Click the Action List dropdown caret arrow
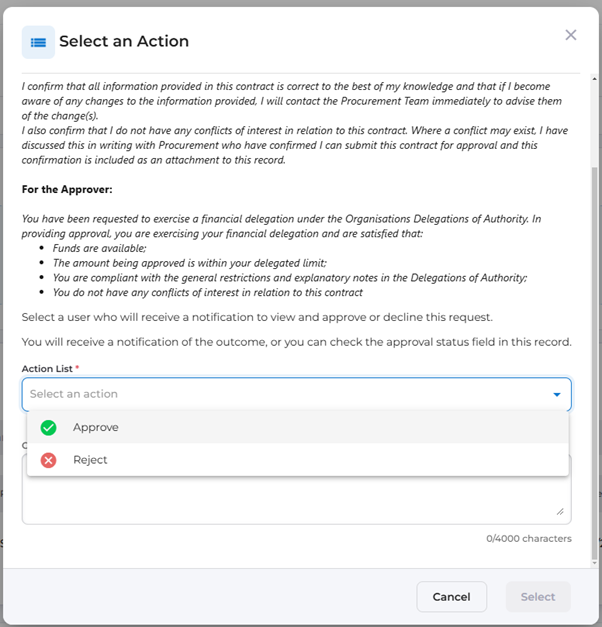Screen dimensions: 602x627 tap(557, 395)
